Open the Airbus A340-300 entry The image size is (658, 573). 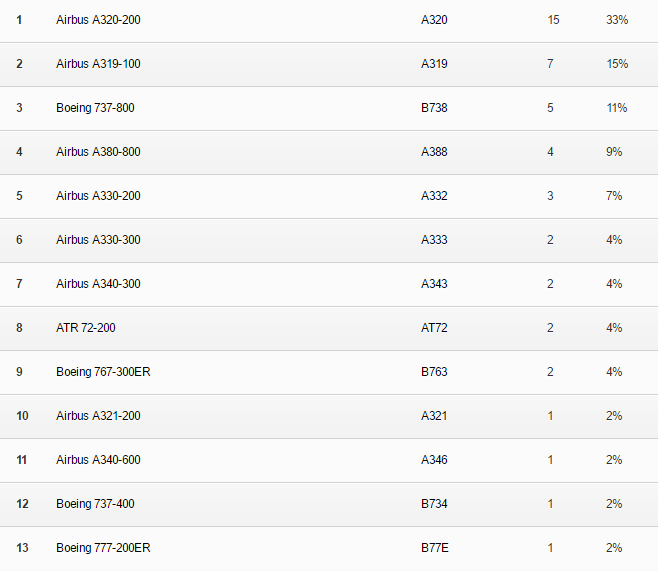click(x=98, y=284)
